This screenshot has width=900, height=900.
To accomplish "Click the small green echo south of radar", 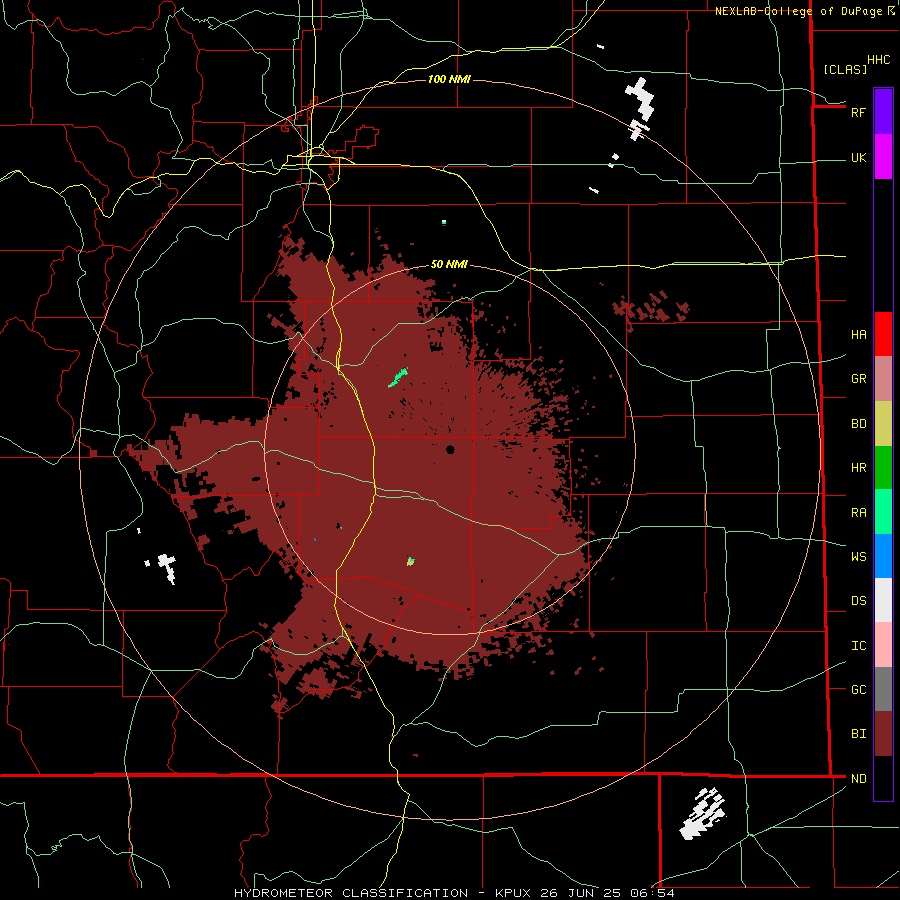I will pos(410,561).
